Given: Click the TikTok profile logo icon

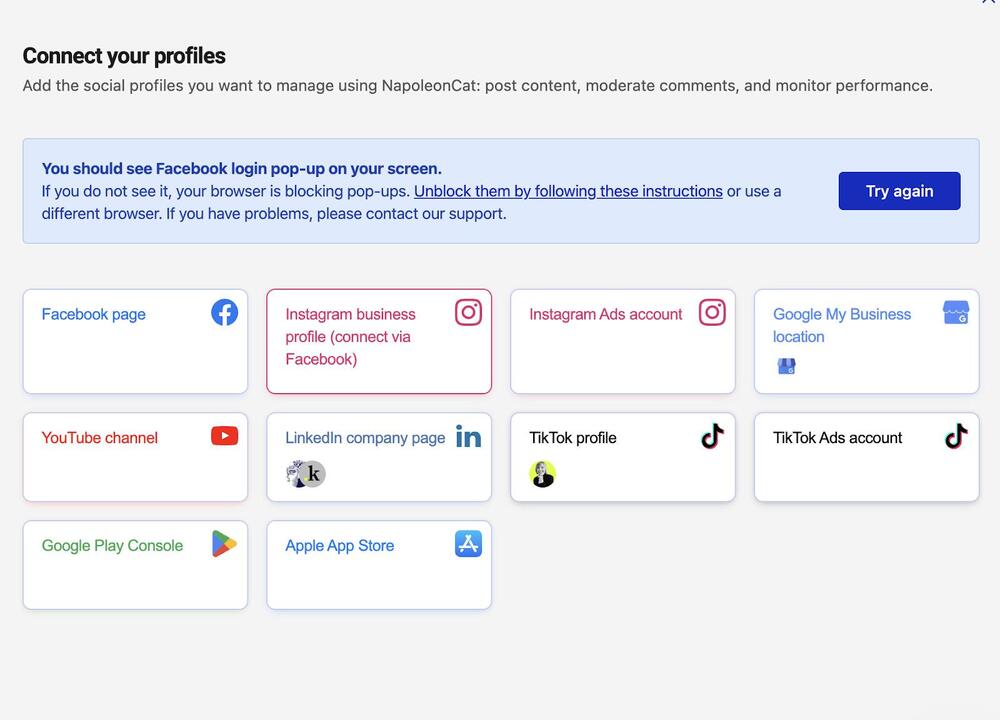Looking at the screenshot, I should click(712, 436).
